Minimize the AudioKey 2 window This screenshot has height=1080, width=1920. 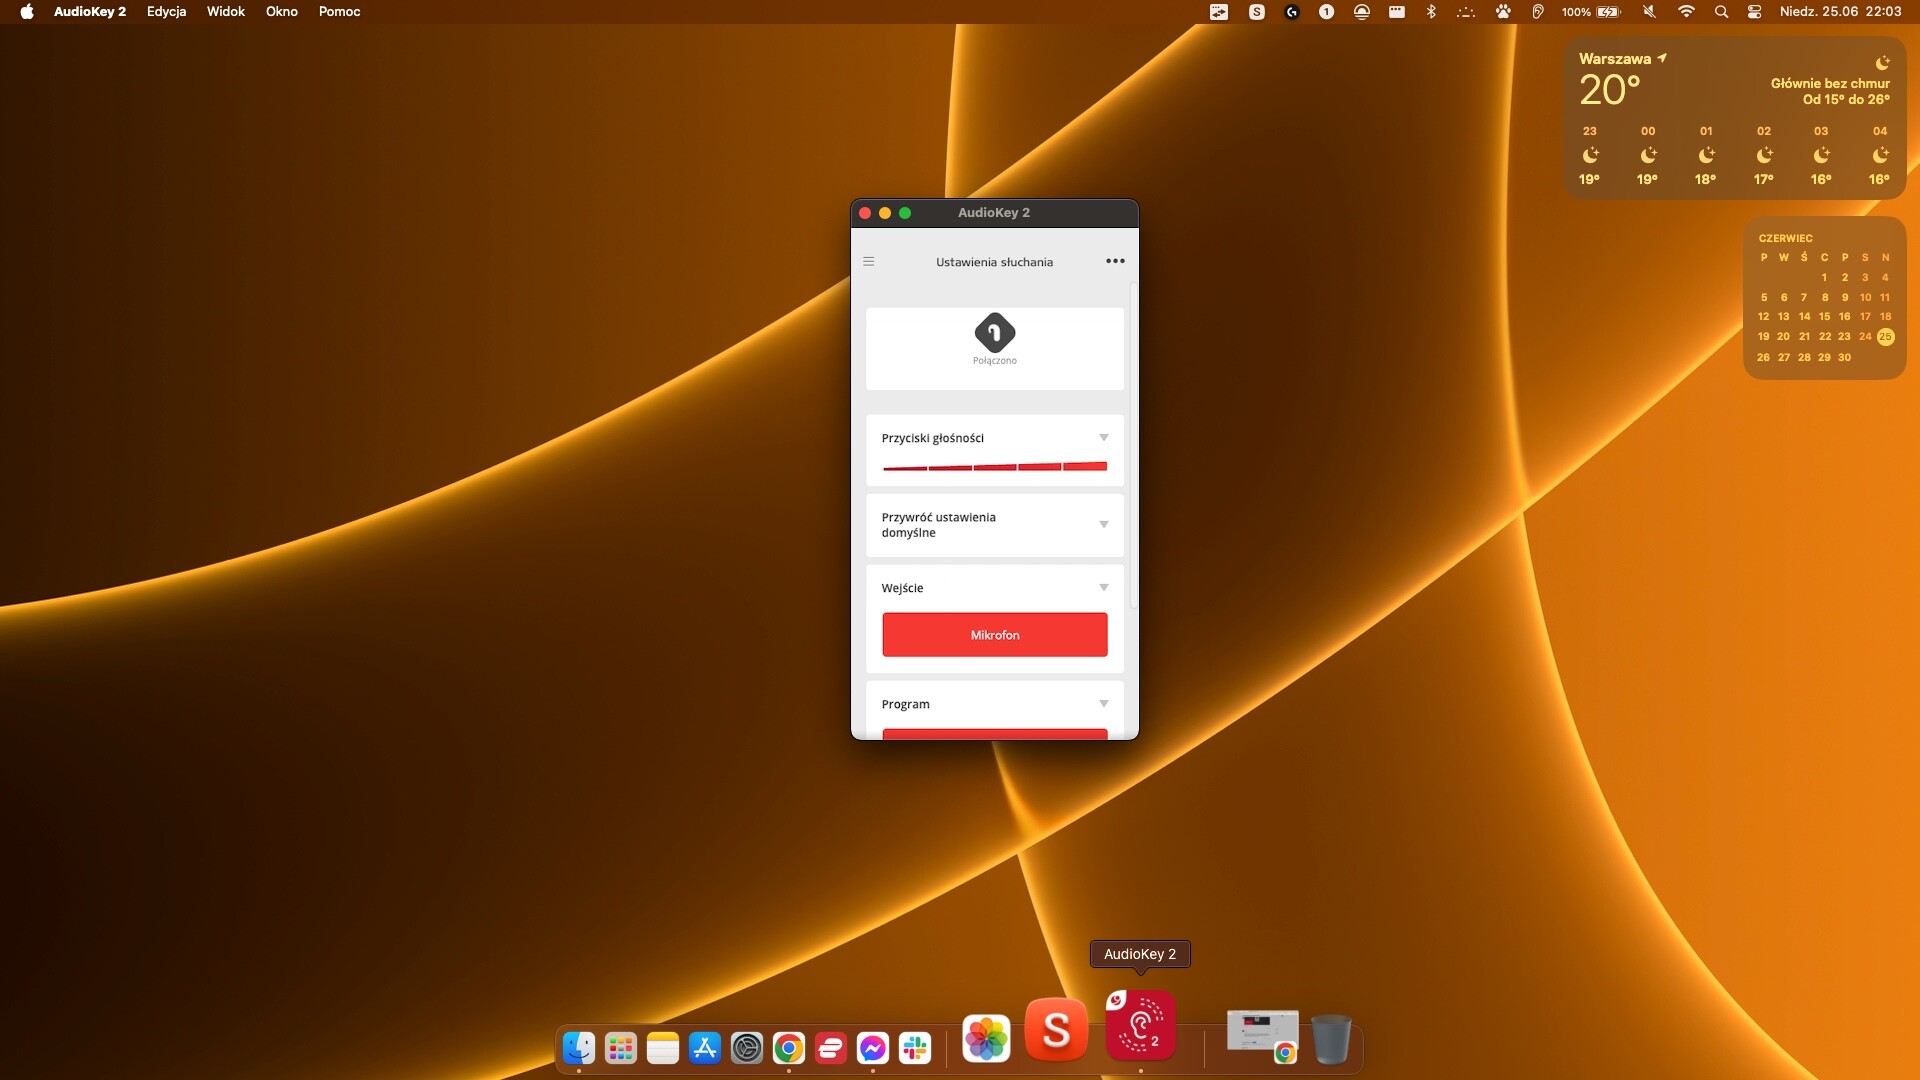coord(885,213)
